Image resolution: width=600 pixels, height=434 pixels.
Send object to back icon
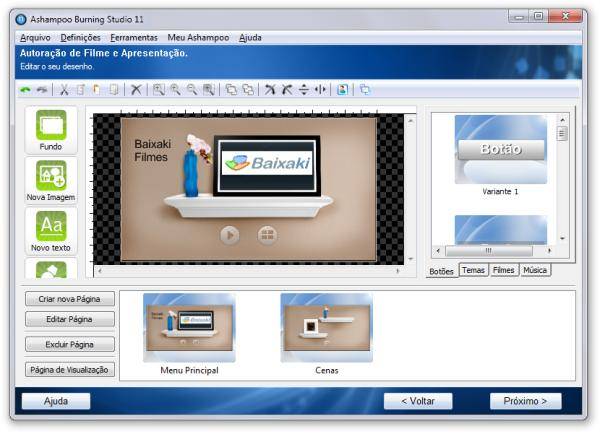point(248,90)
